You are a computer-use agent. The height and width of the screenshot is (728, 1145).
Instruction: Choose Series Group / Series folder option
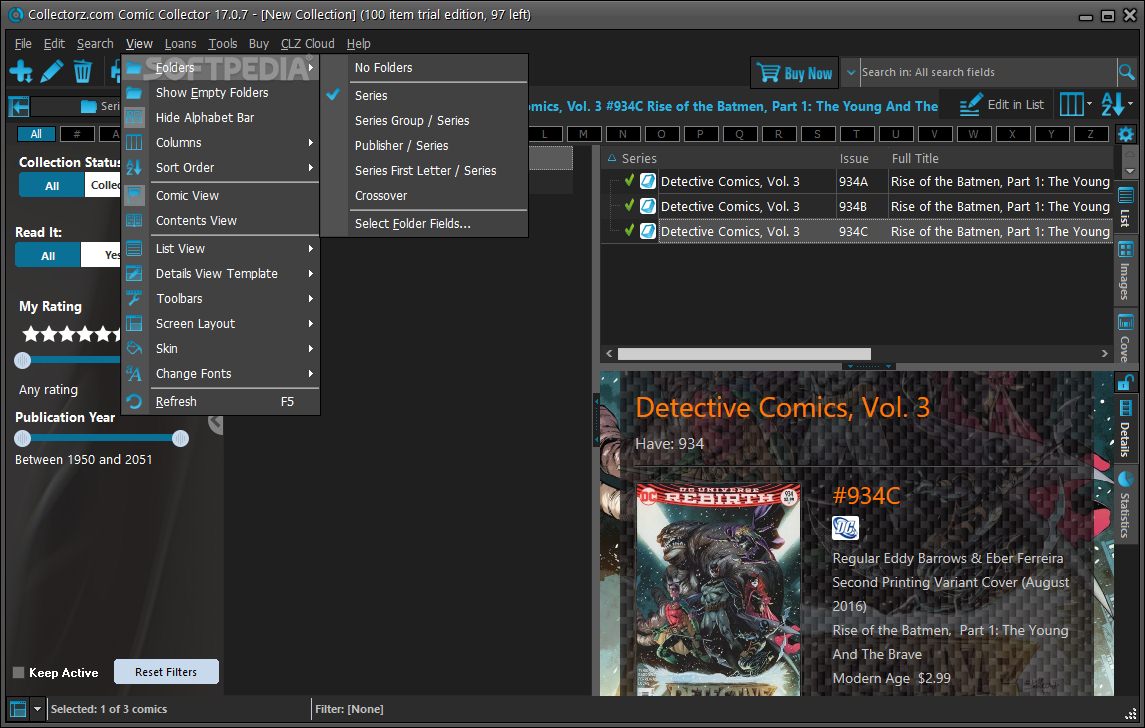pyautogui.click(x=424, y=120)
